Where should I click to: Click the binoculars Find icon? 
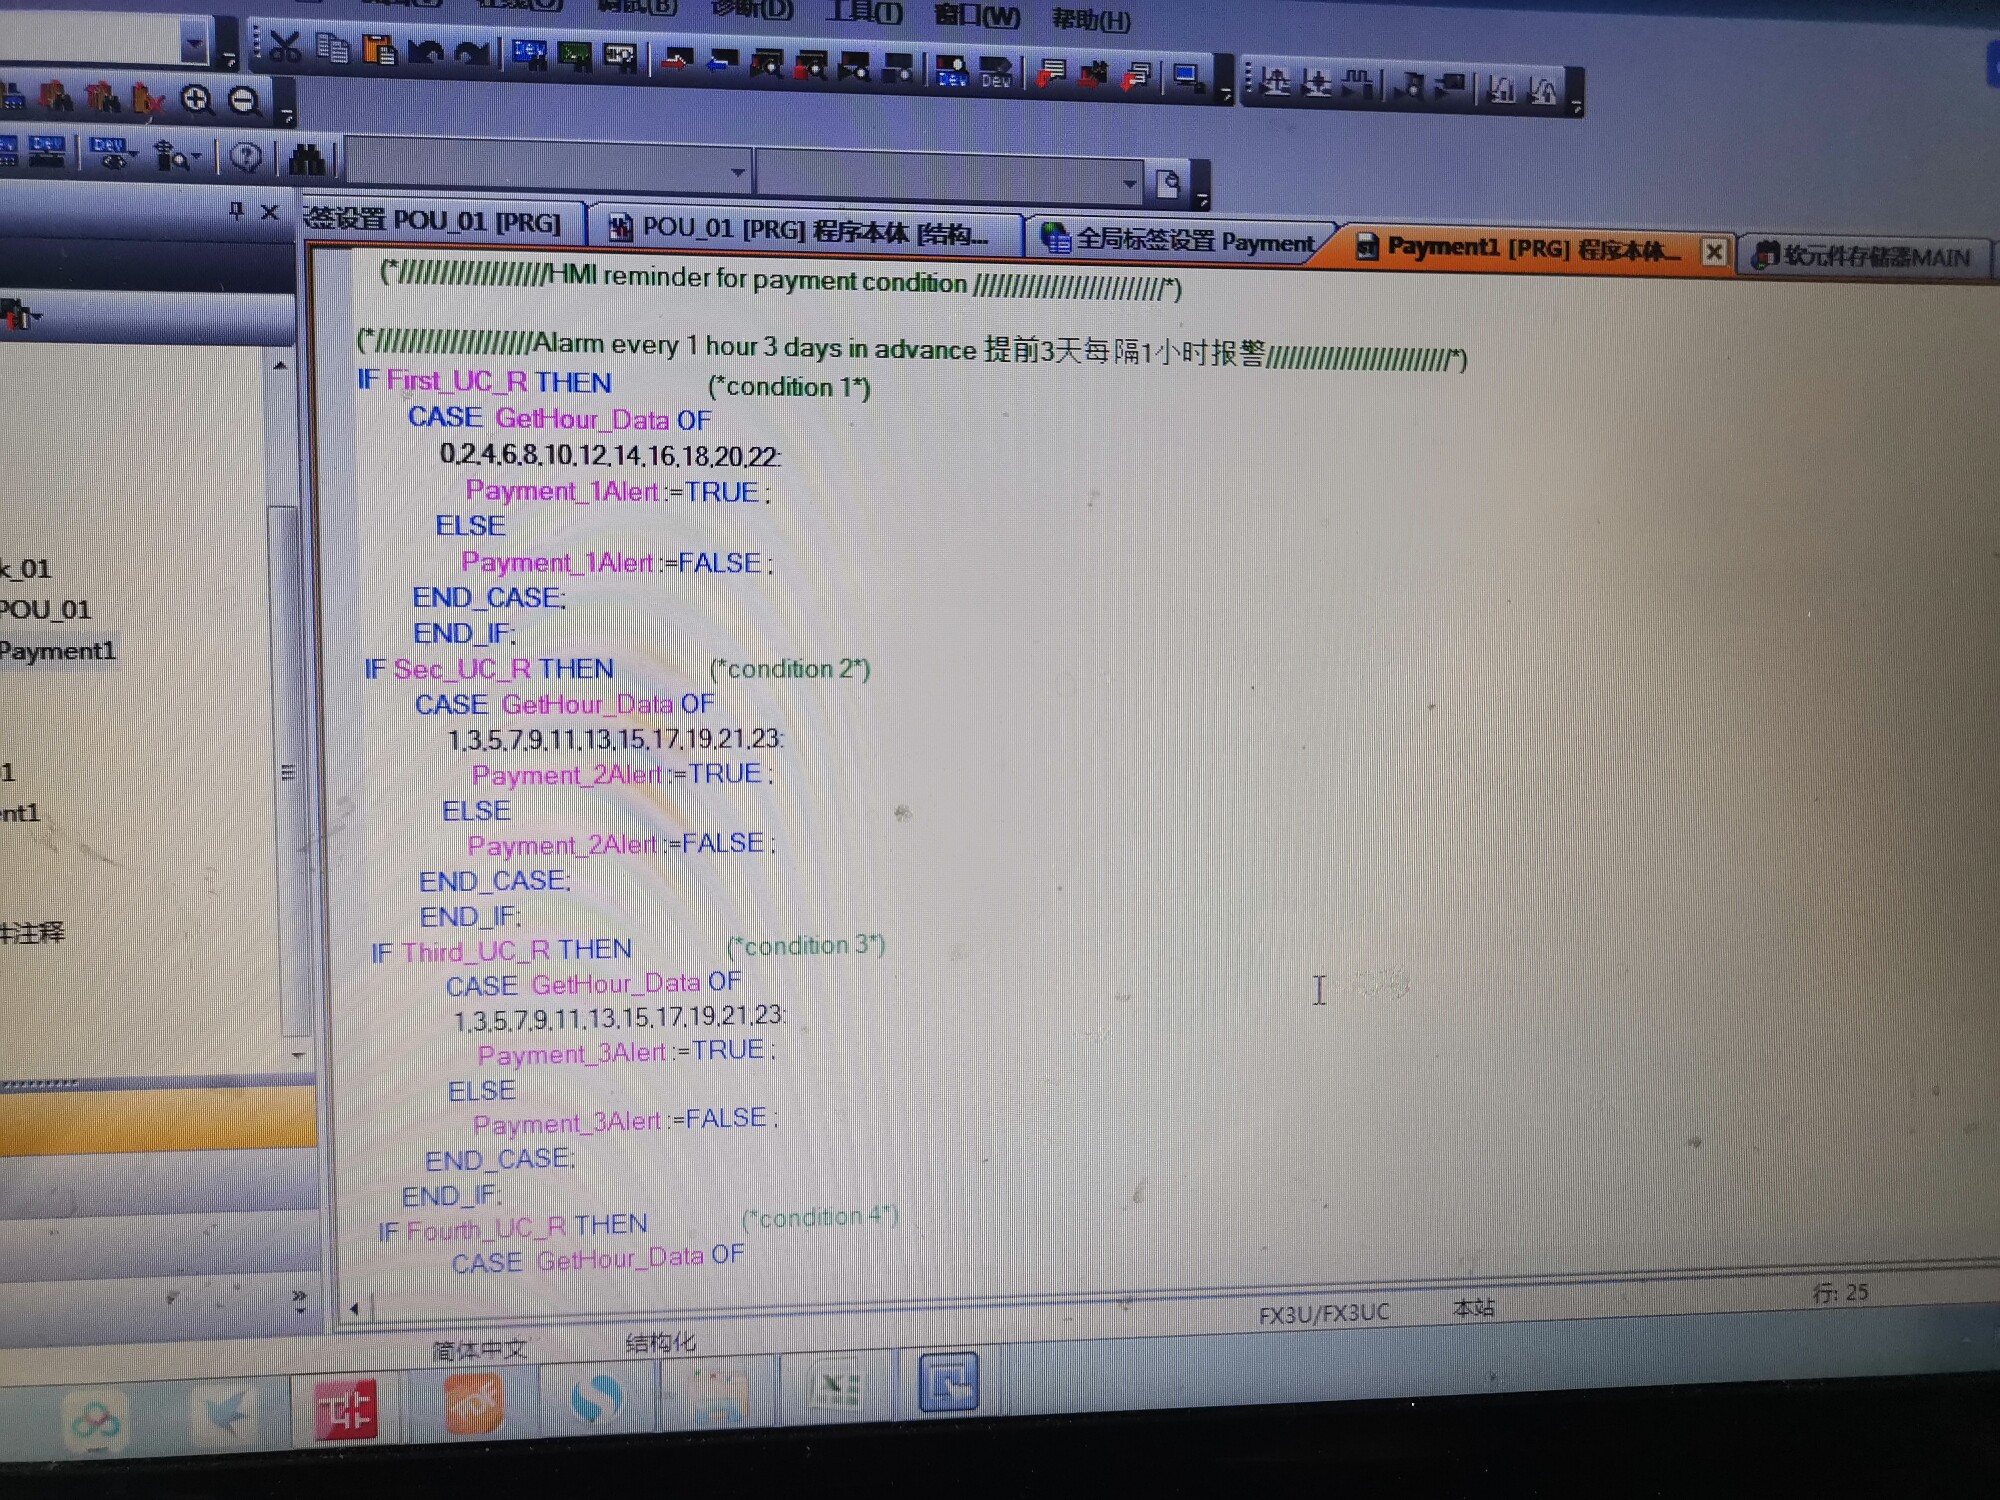point(307,159)
